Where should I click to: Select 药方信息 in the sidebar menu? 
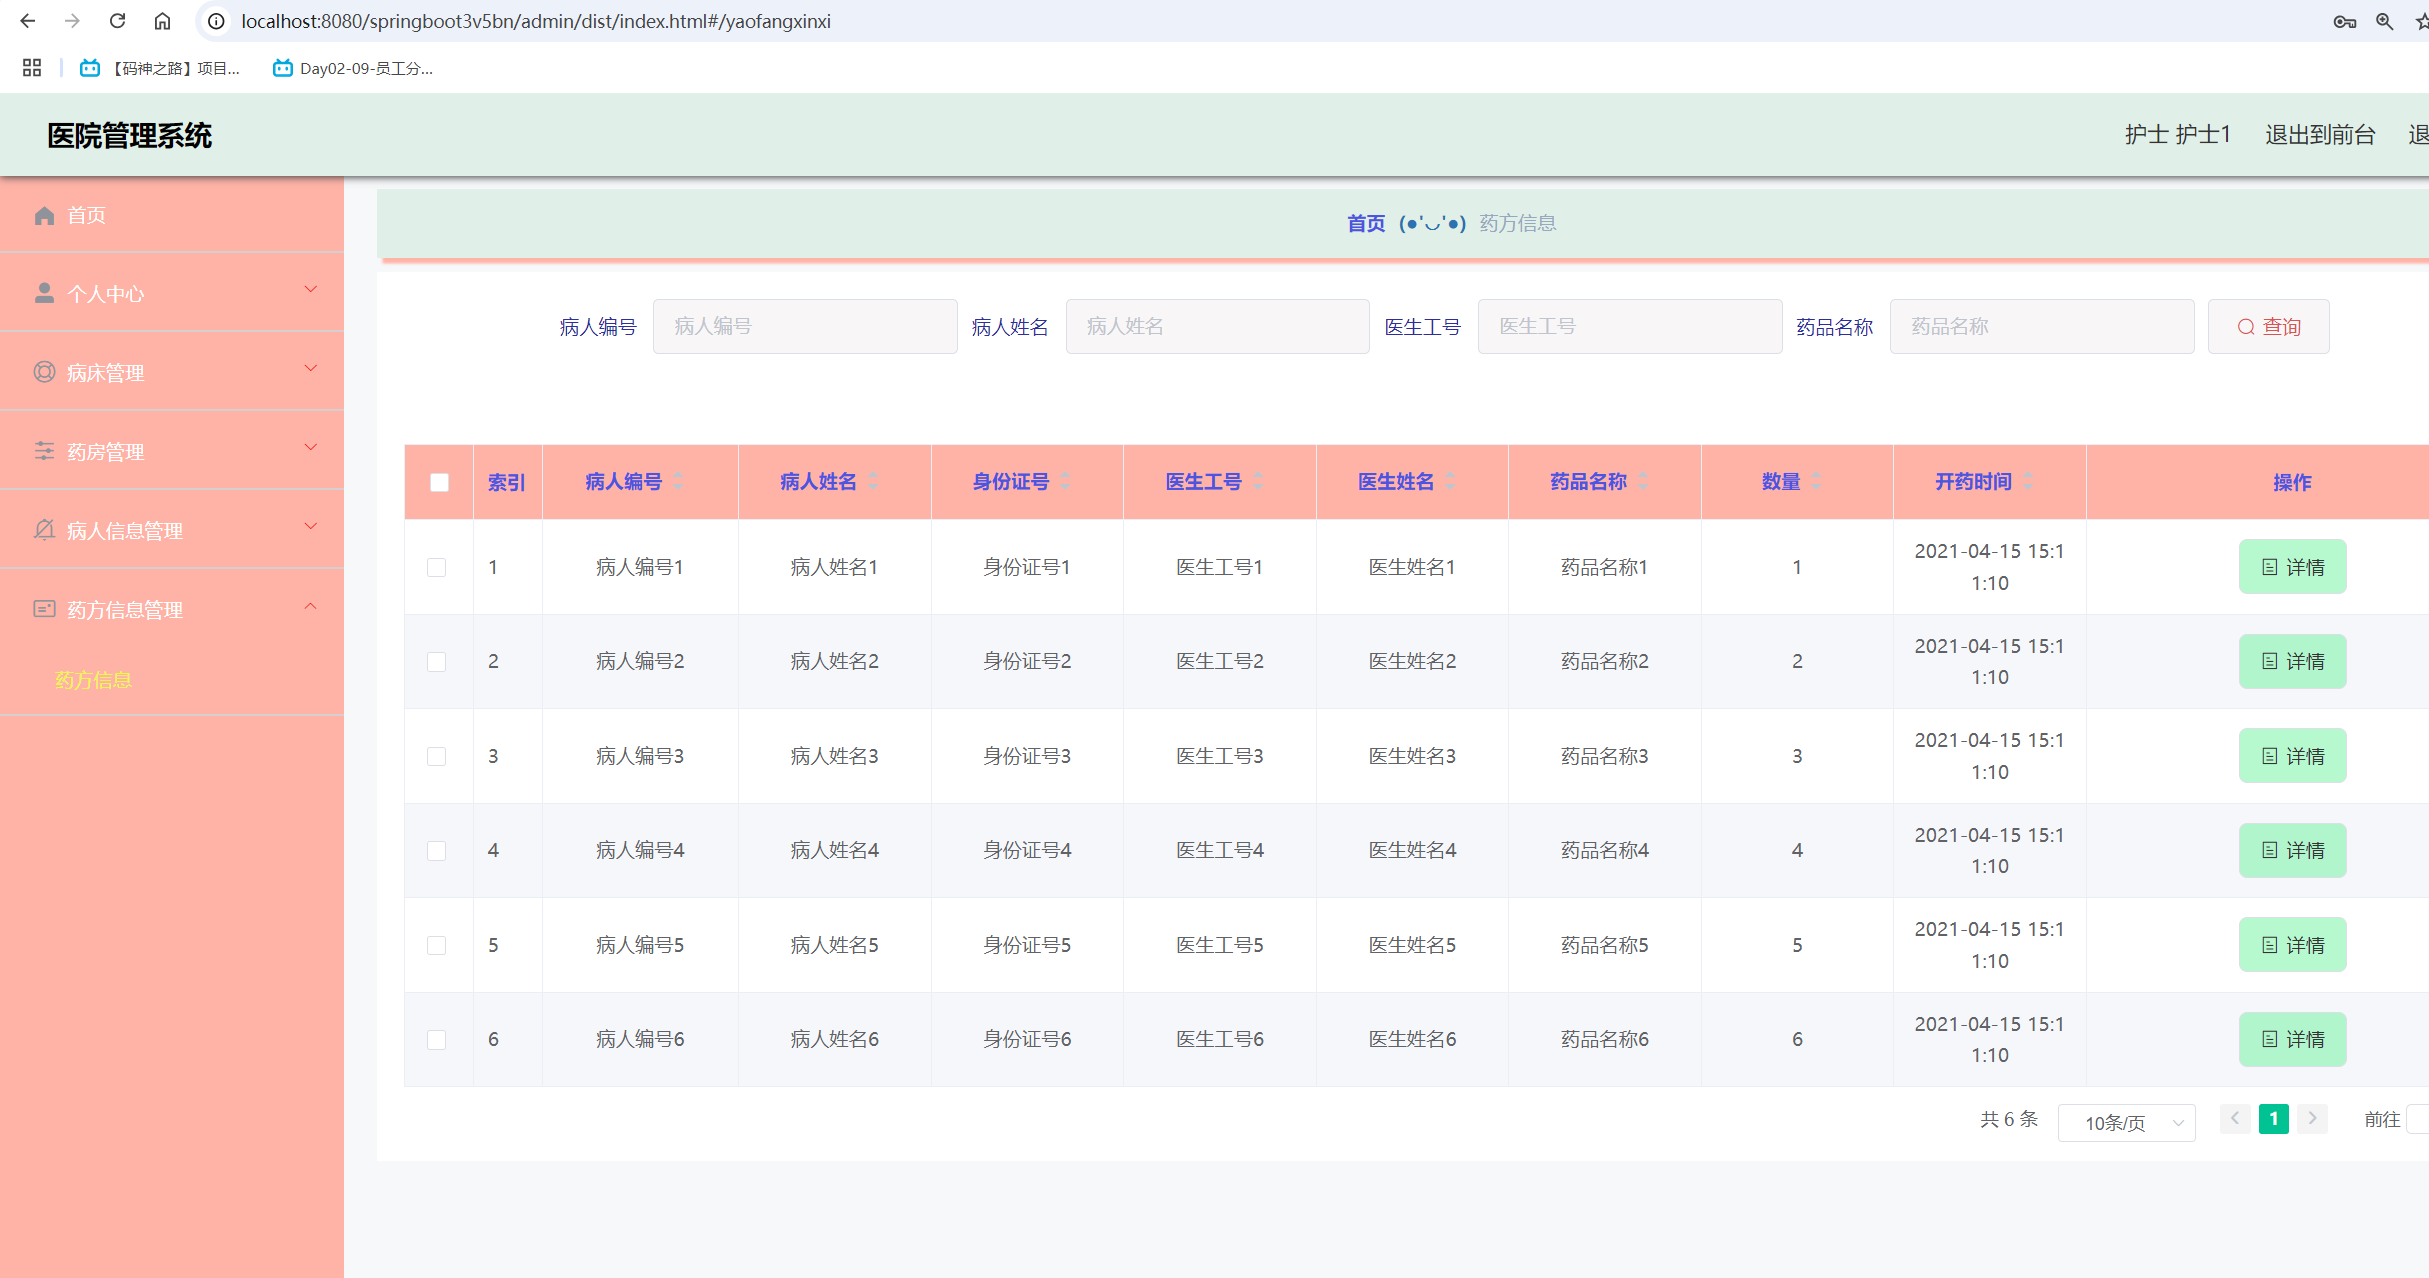[92, 681]
